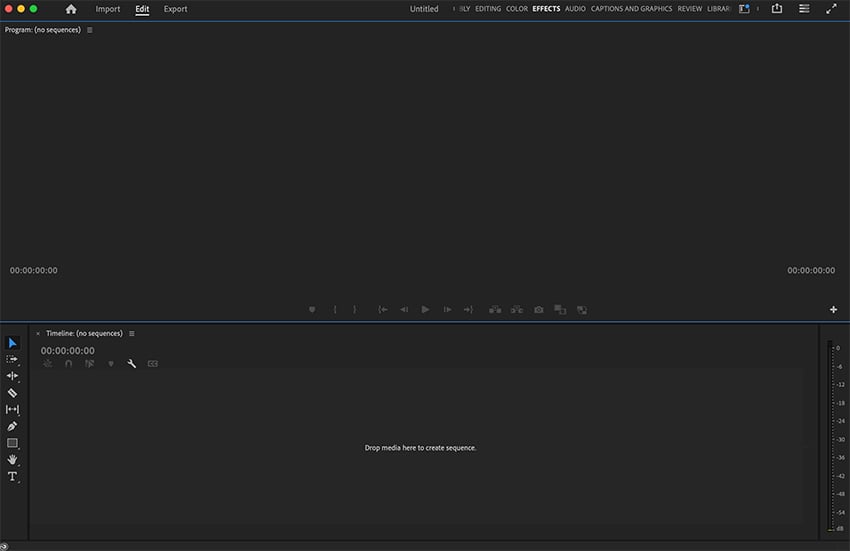Viewport: 850px width, 551px height.
Task: Select the Ripple Edit tool
Action: click(12, 376)
